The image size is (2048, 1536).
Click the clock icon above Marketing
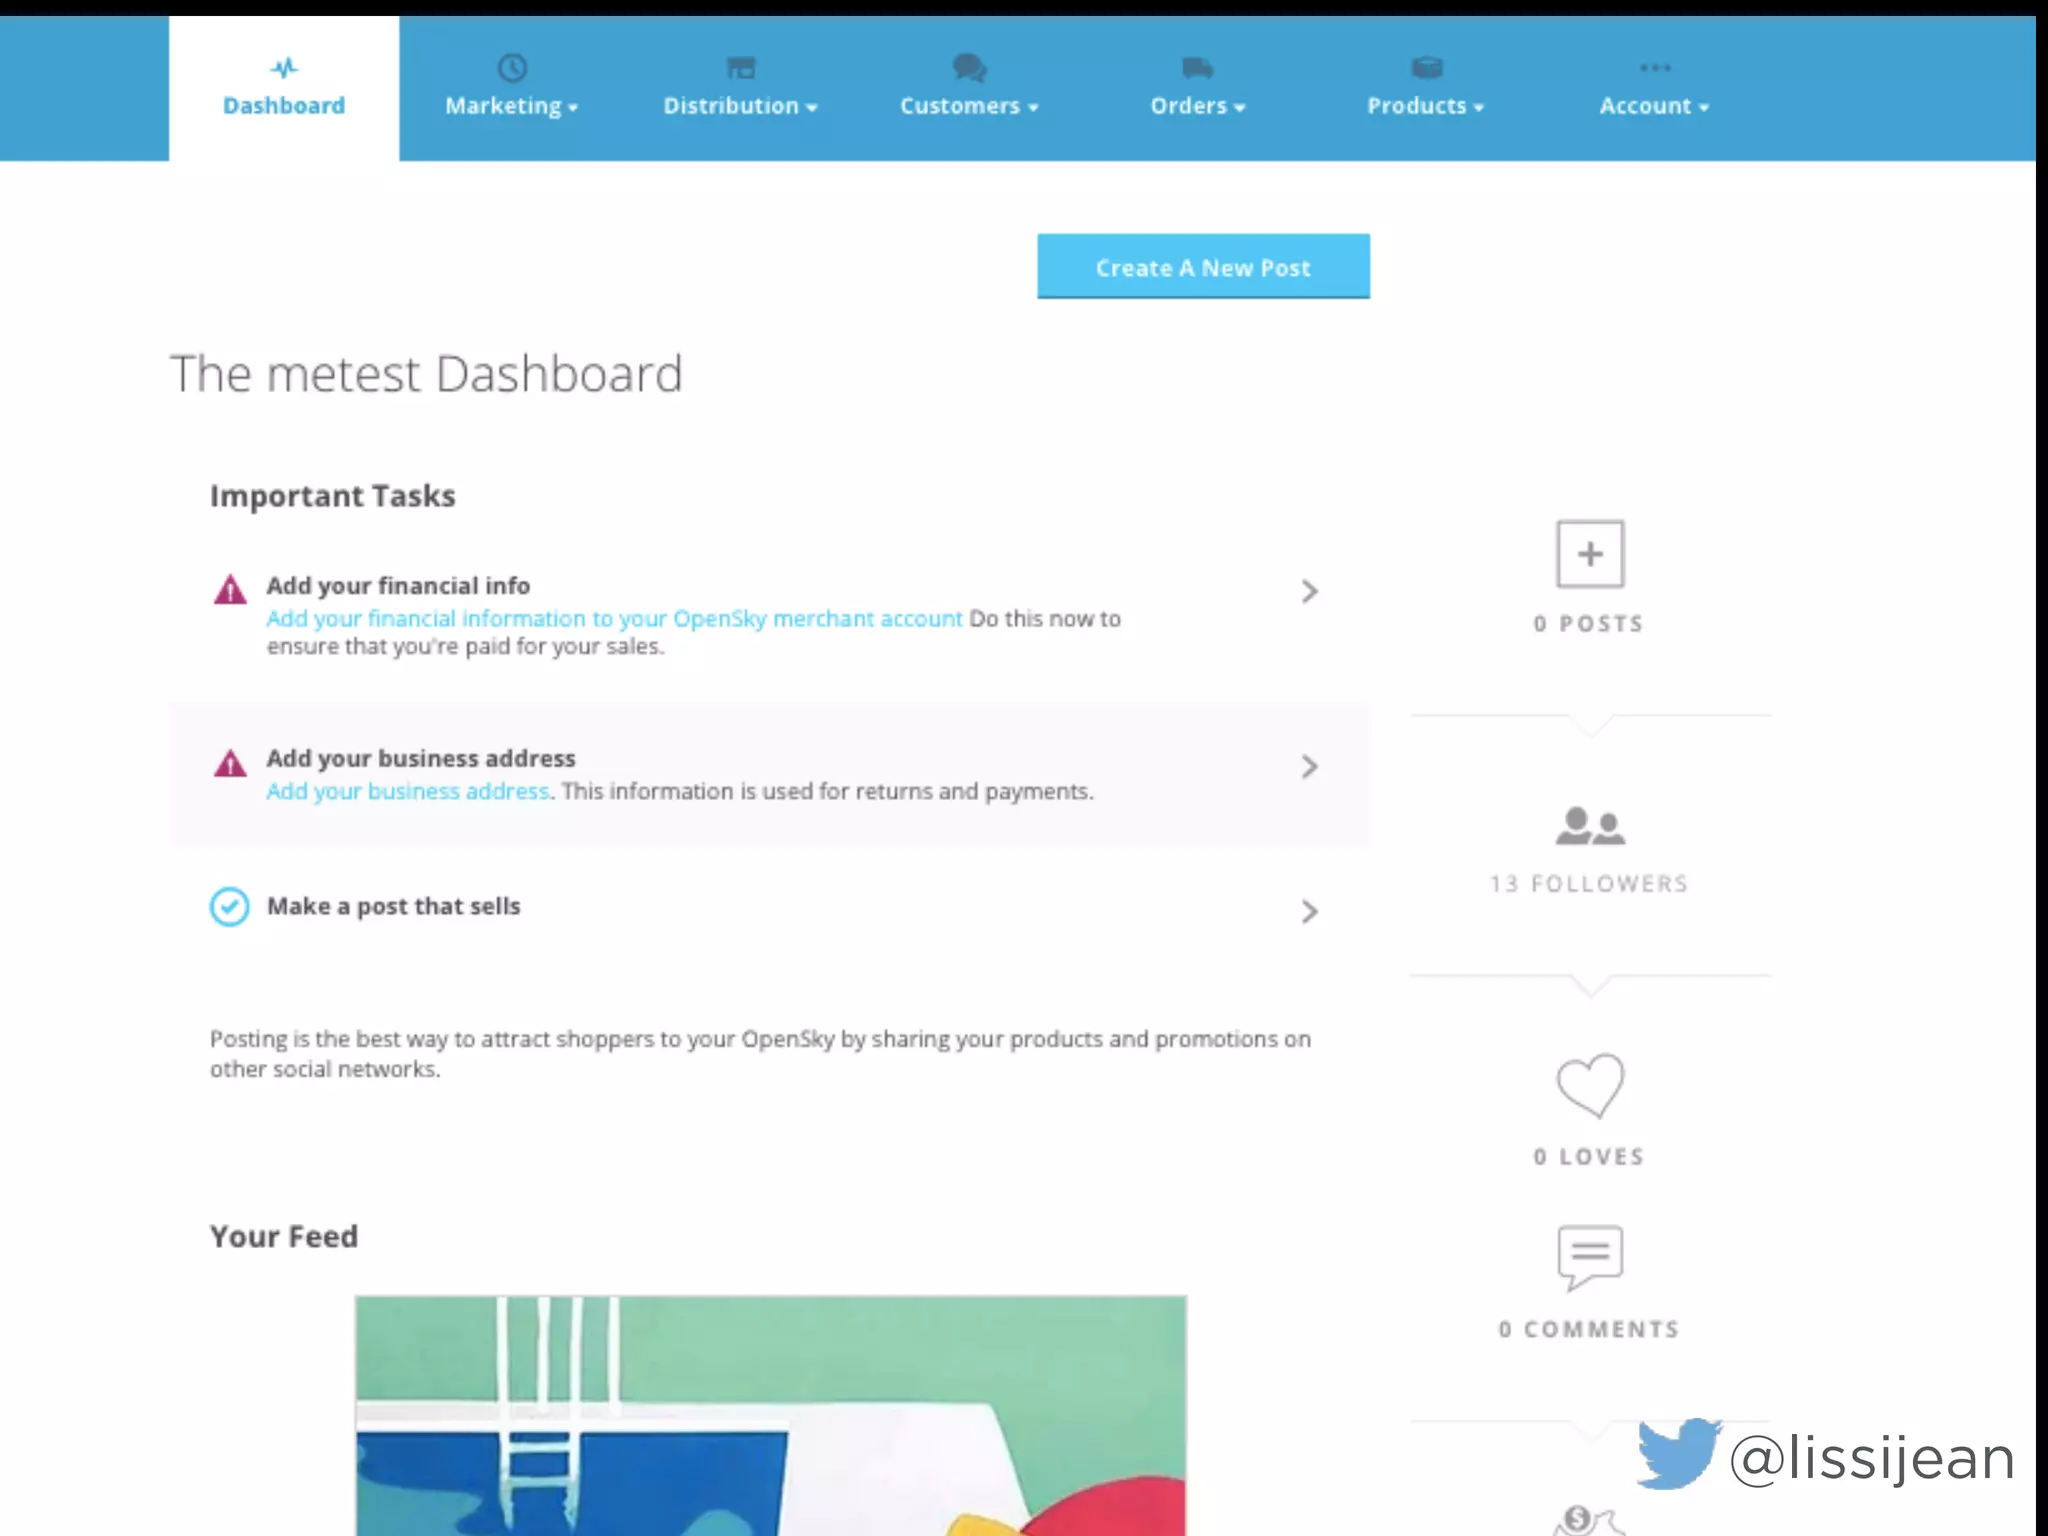[x=512, y=68]
